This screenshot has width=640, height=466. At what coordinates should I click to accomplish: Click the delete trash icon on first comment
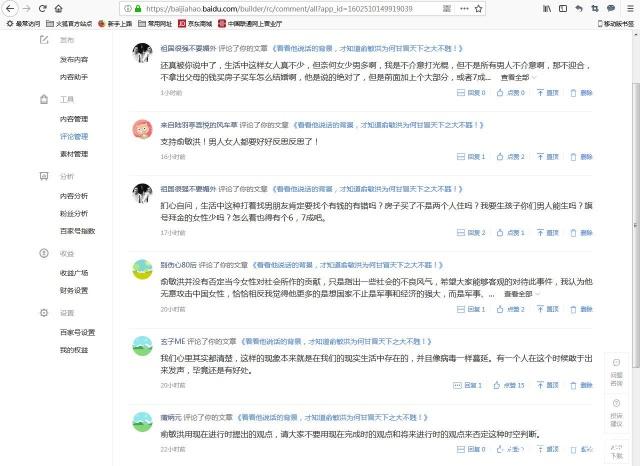pos(573,92)
